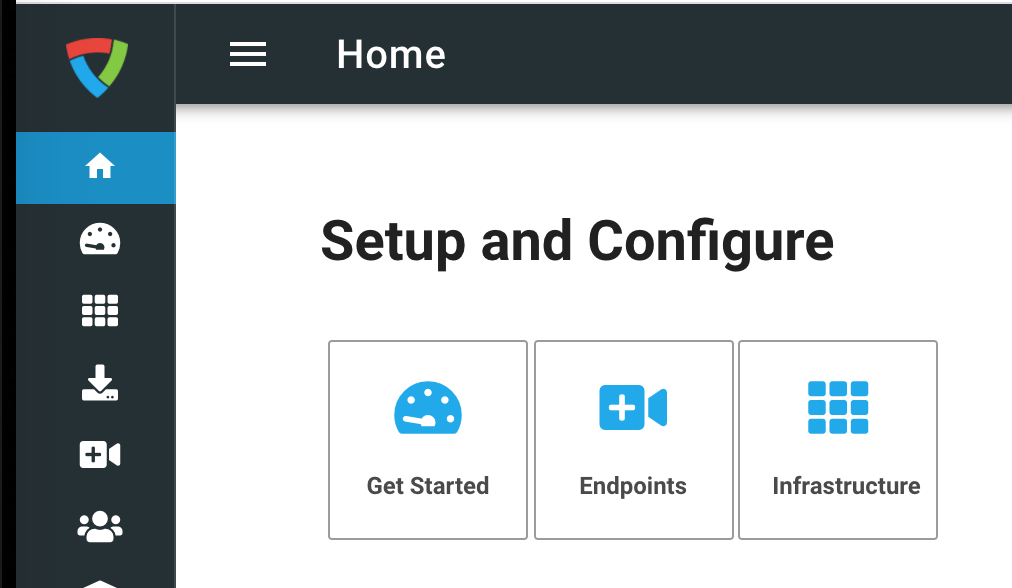Click the Endpoints text label
The image size is (1012, 588).
tap(633, 487)
